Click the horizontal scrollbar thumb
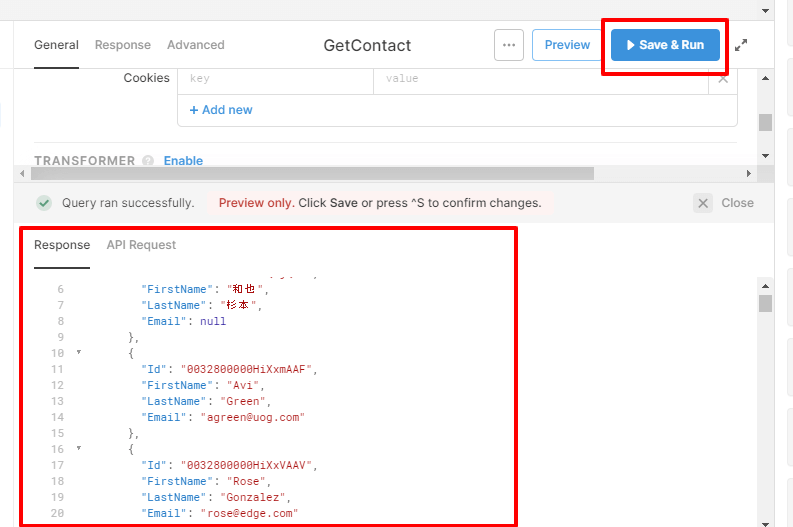This screenshot has width=793, height=527. tap(310, 173)
